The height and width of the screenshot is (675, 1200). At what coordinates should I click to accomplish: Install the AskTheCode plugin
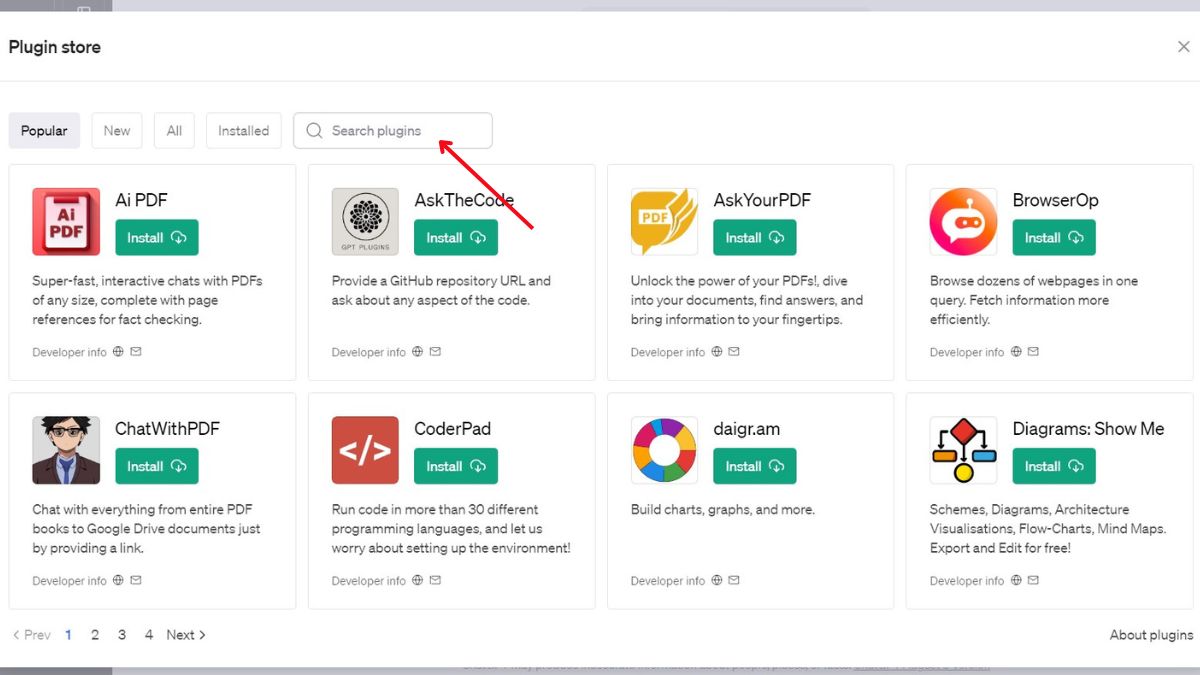[x=456, y=238]
